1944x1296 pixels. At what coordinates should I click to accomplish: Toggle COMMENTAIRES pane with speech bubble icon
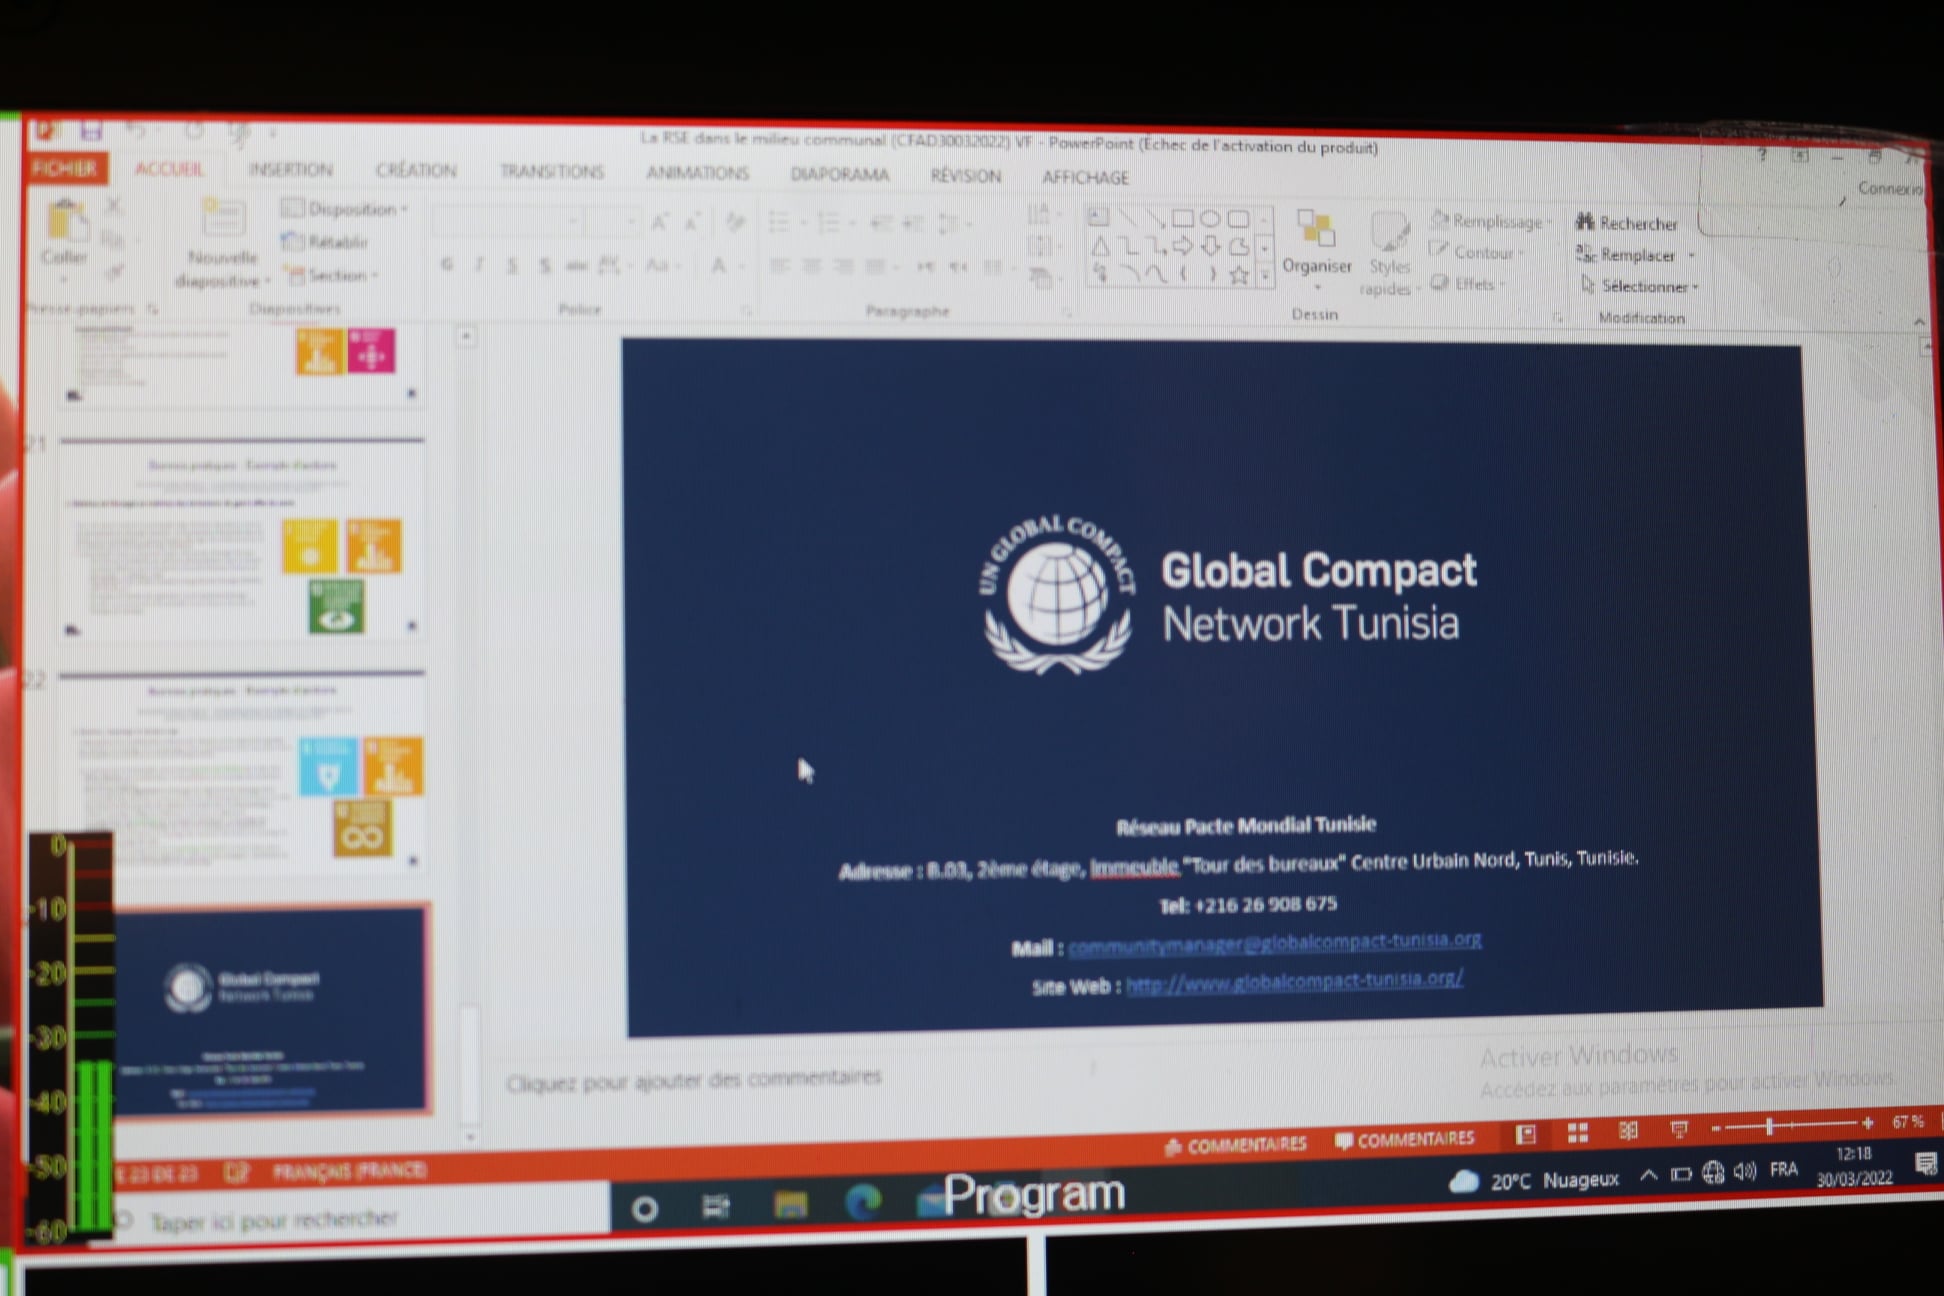click(1404, 1138)
